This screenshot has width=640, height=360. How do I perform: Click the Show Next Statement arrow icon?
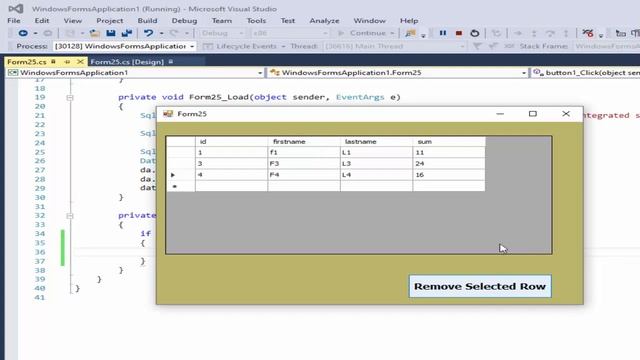[518, 33]
